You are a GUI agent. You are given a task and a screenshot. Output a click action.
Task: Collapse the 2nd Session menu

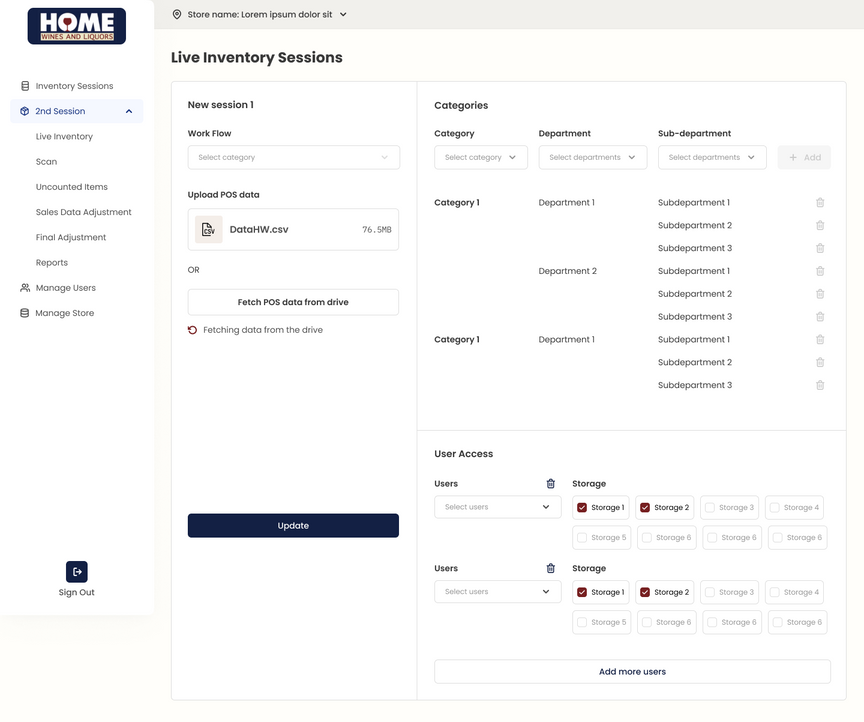(x=129, y=111)
